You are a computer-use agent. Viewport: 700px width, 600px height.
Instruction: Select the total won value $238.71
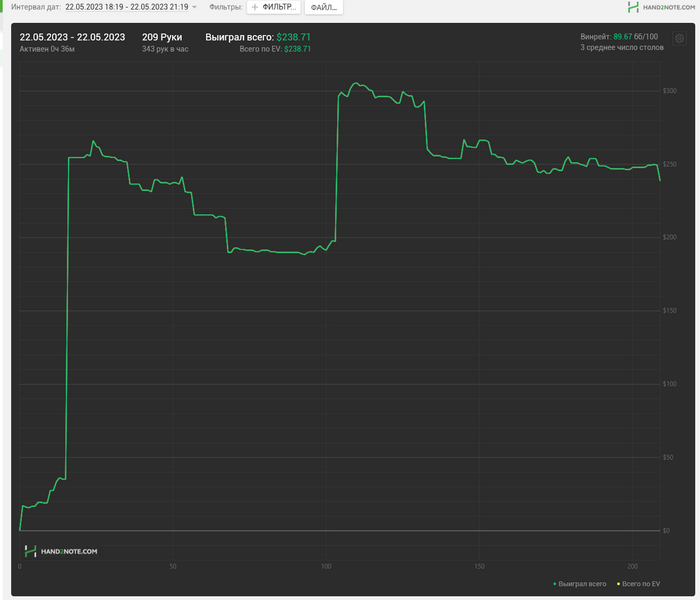point(293,37)
